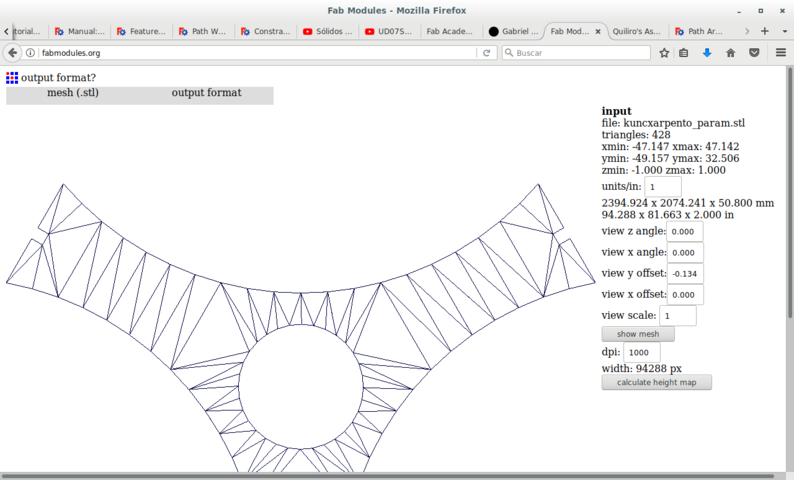Open the bookmarks list icon

(x=684, y=53)
